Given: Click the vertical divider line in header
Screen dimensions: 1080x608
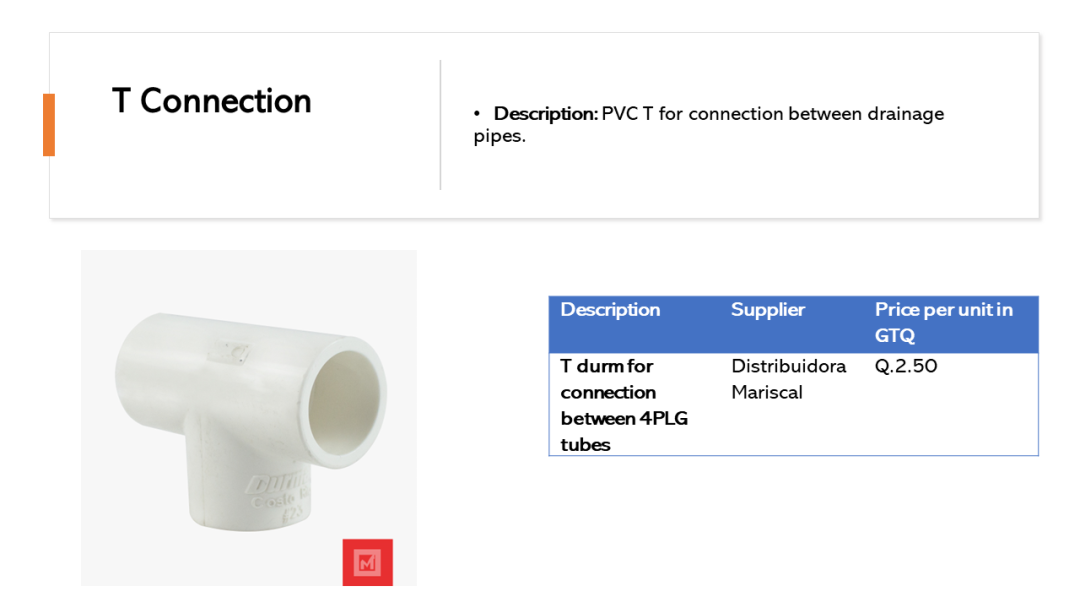Looking at the screenshot, I should (440, 125).
